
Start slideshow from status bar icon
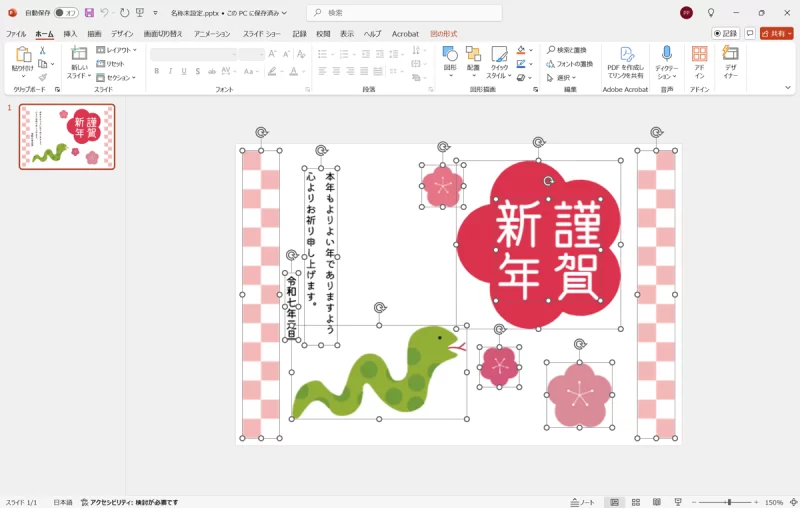coord(679,502)
